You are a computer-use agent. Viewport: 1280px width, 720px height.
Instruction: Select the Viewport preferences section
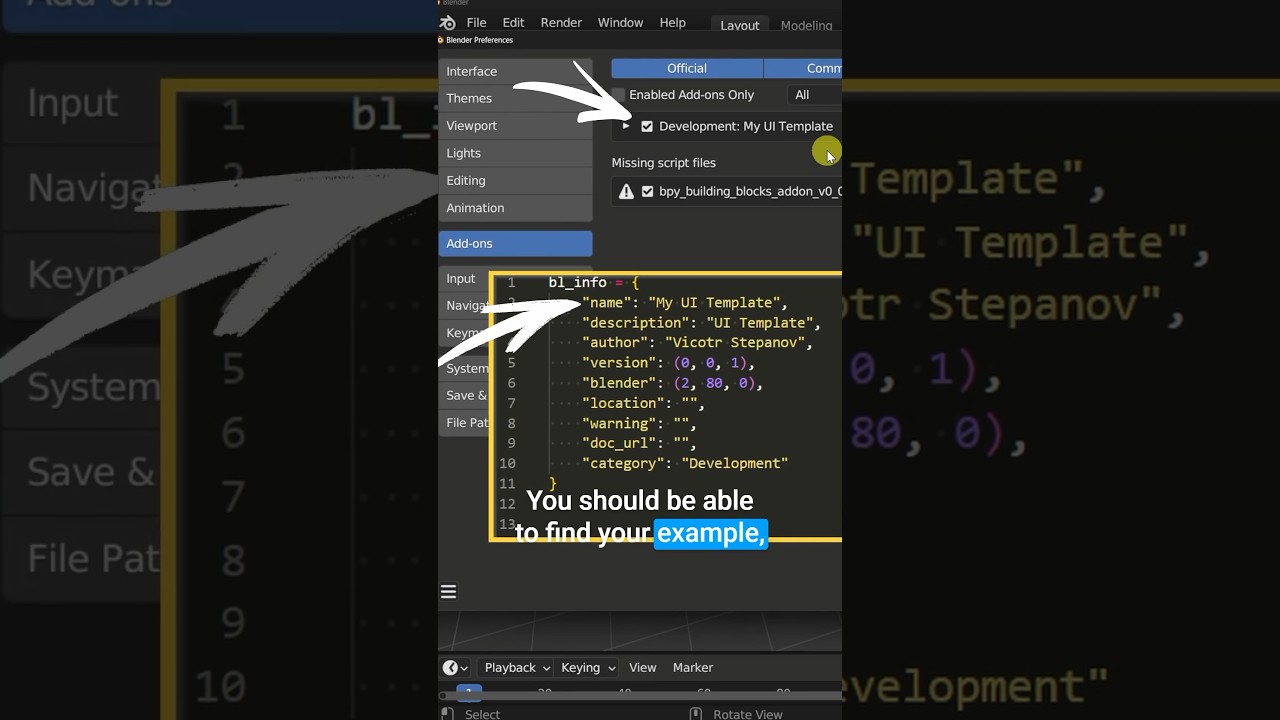515,126
